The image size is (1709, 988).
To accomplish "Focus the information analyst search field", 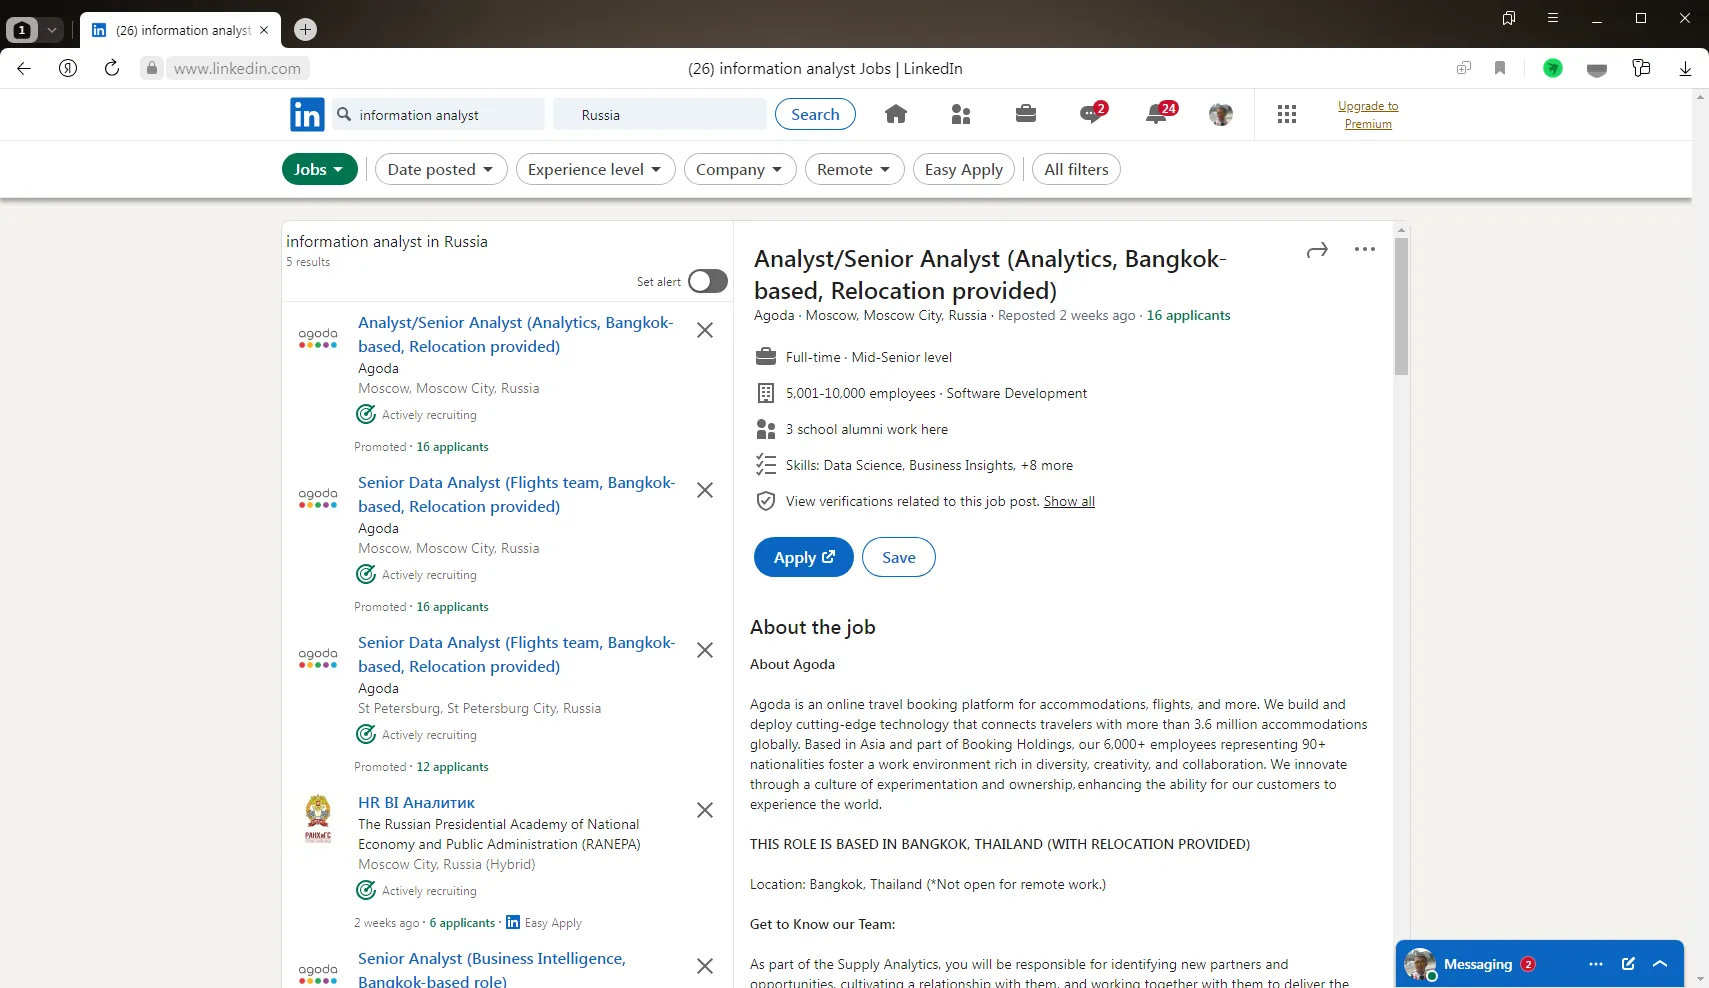I will tap(440, 115).
